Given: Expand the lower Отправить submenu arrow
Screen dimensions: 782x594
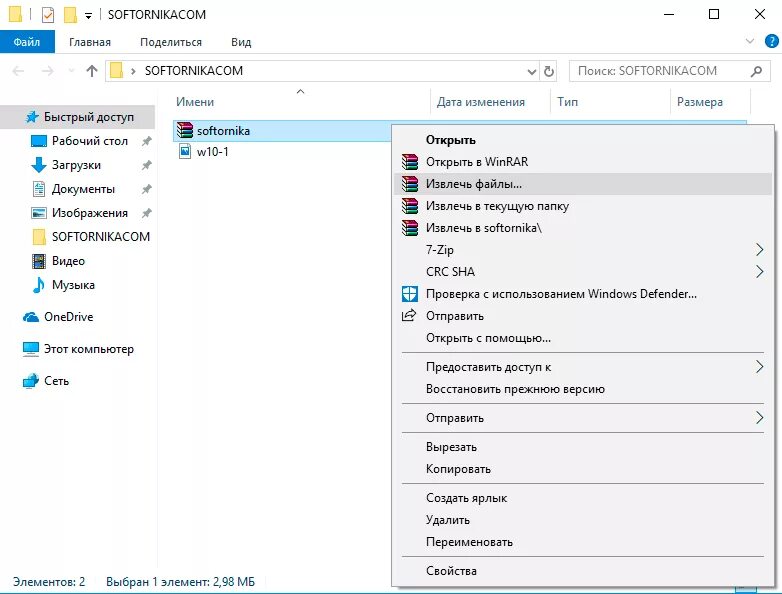Looking at the screenshot, I should (x=759, y=418).
